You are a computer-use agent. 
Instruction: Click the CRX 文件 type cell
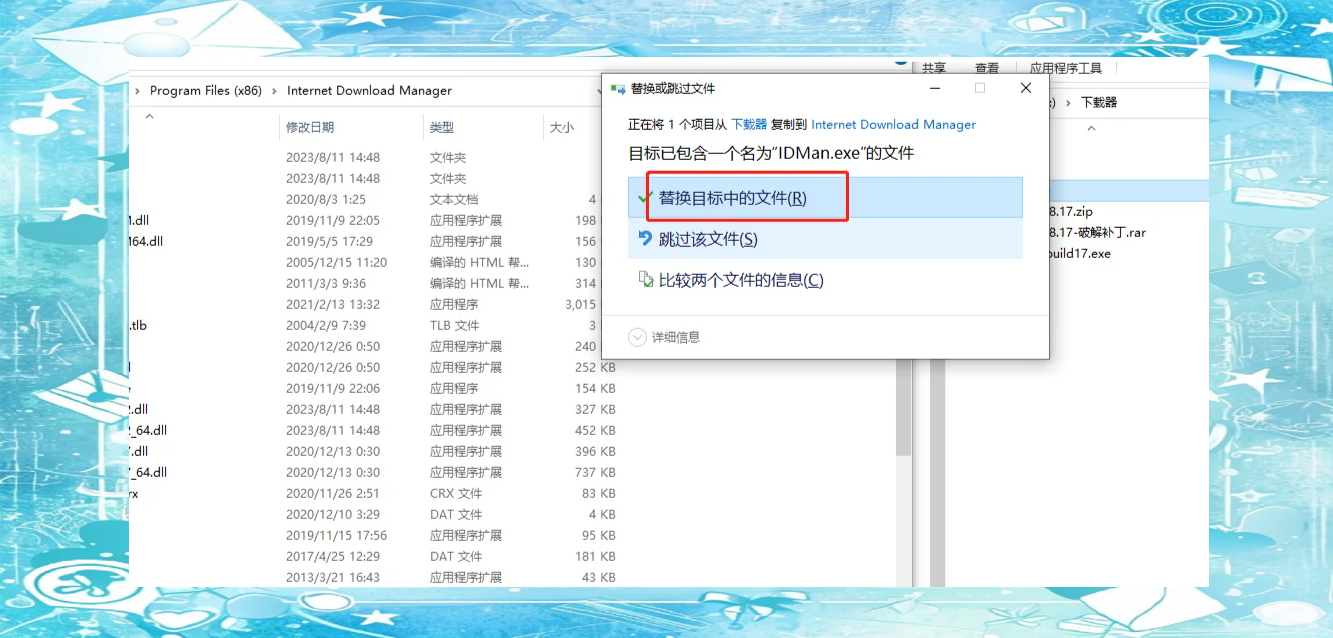point(456,494)
